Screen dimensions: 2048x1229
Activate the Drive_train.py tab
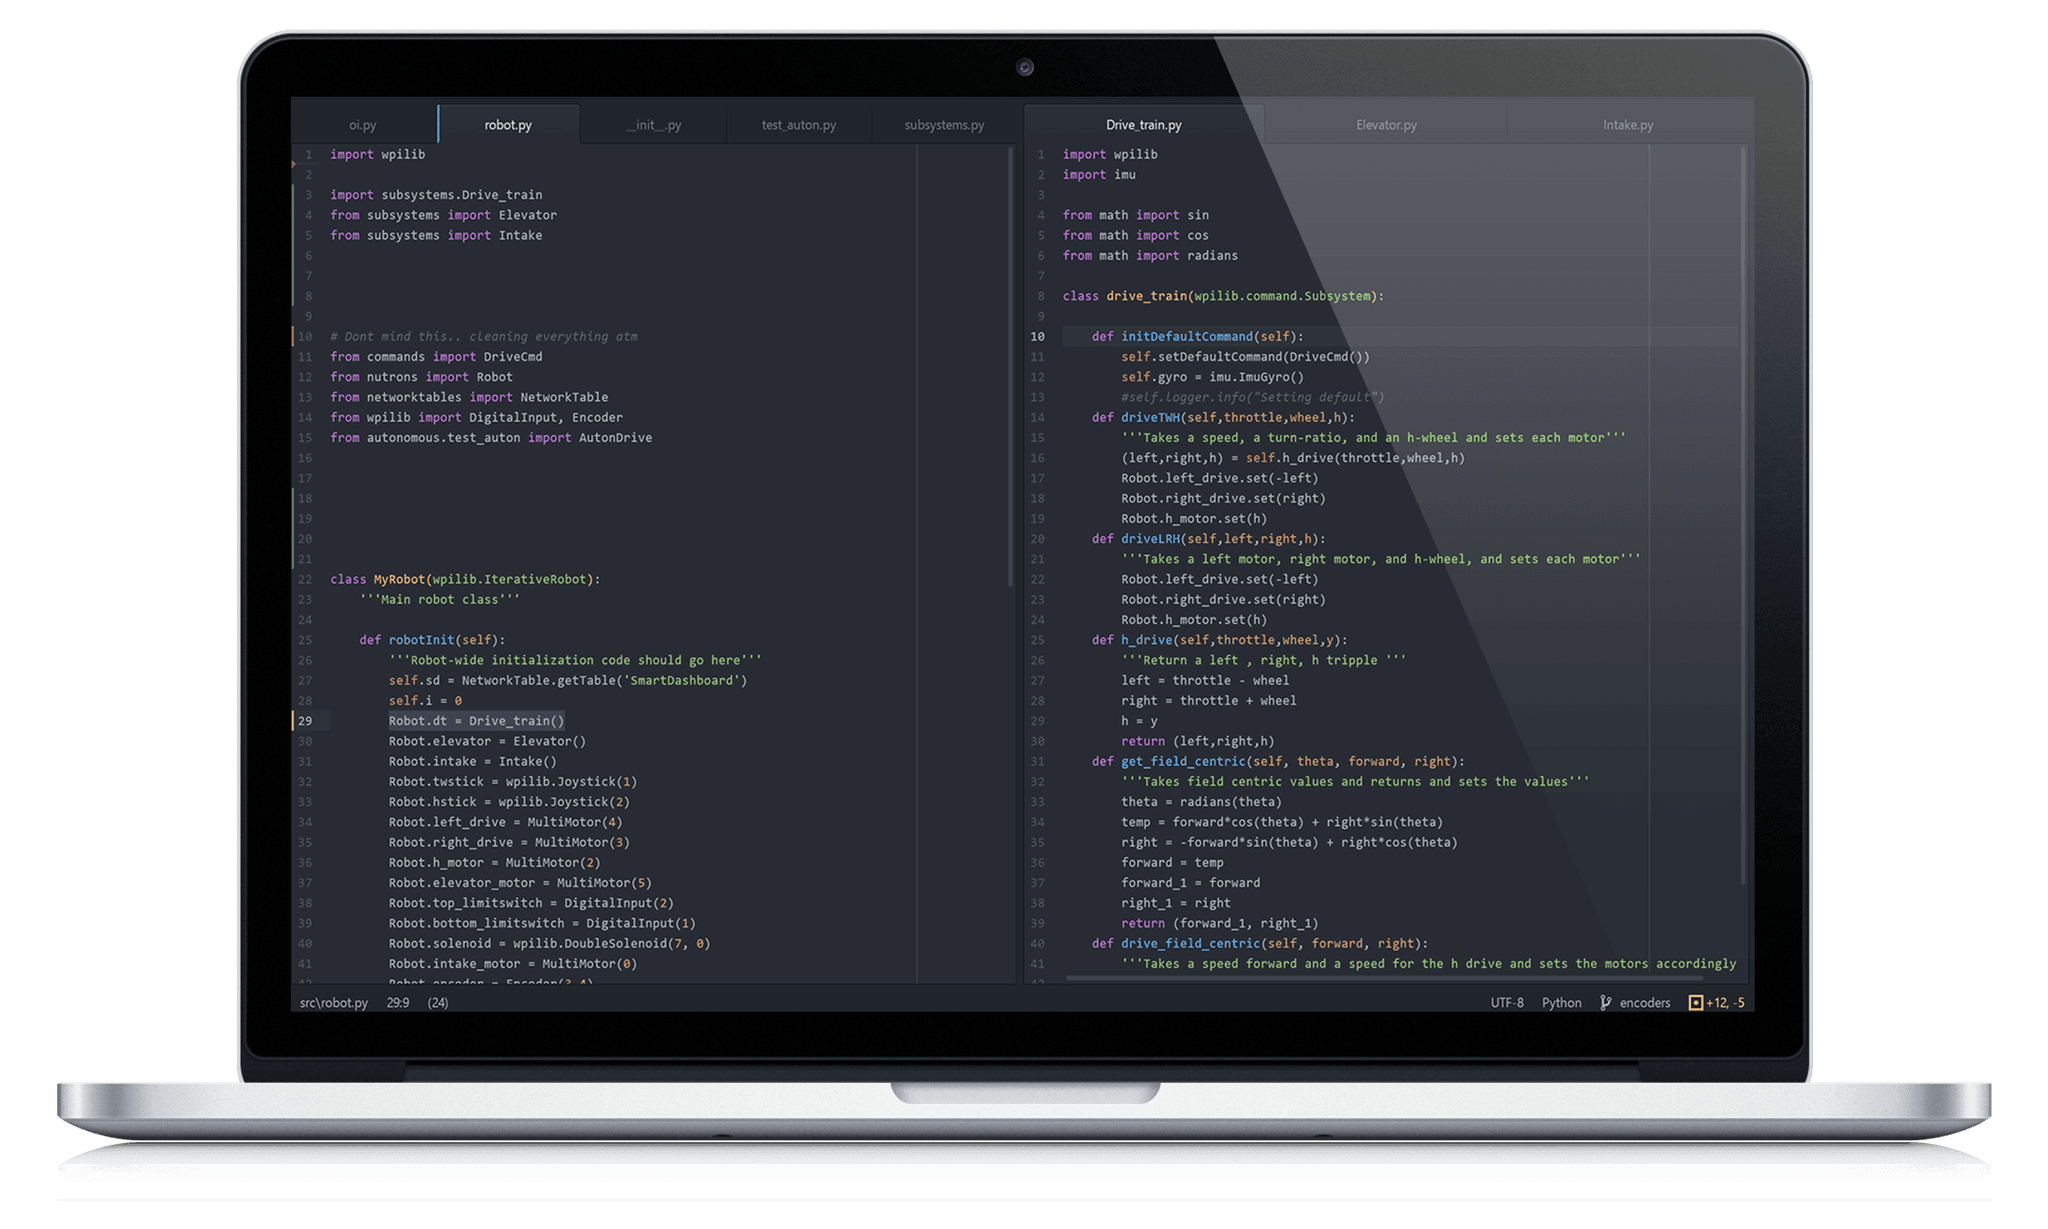pos(1143,125)
